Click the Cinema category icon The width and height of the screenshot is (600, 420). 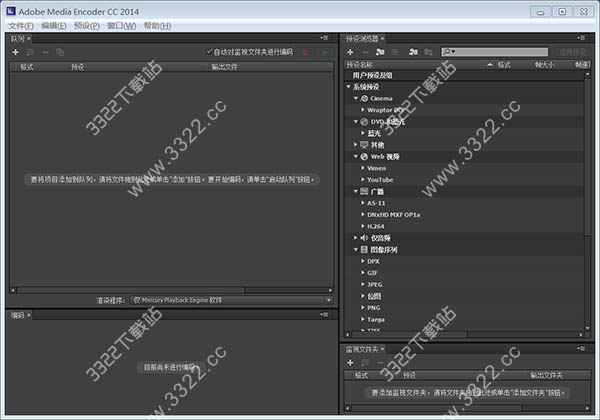(364, 98)
